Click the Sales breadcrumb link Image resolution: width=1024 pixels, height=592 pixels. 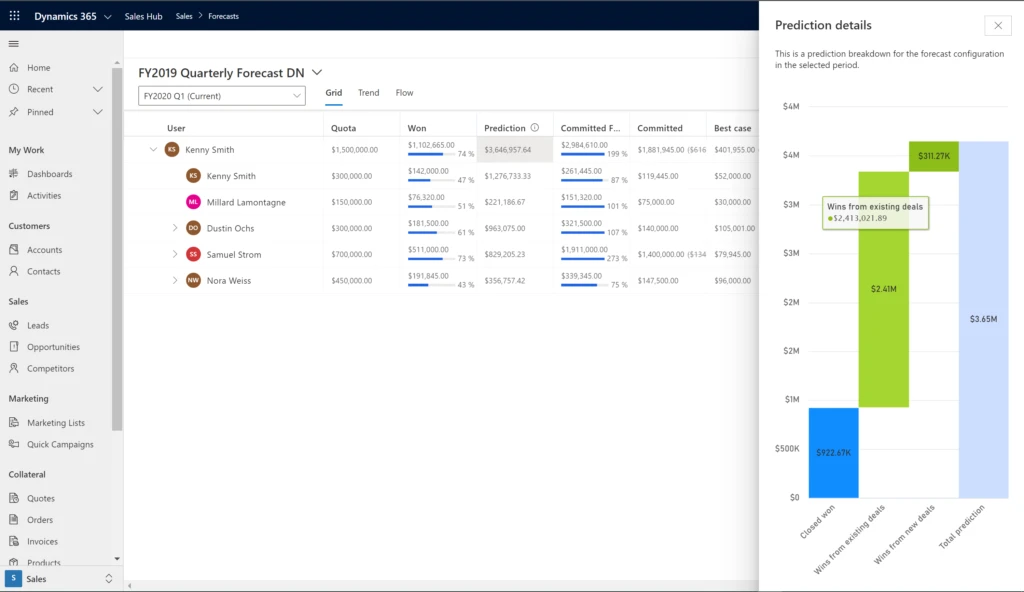(184, 16)
